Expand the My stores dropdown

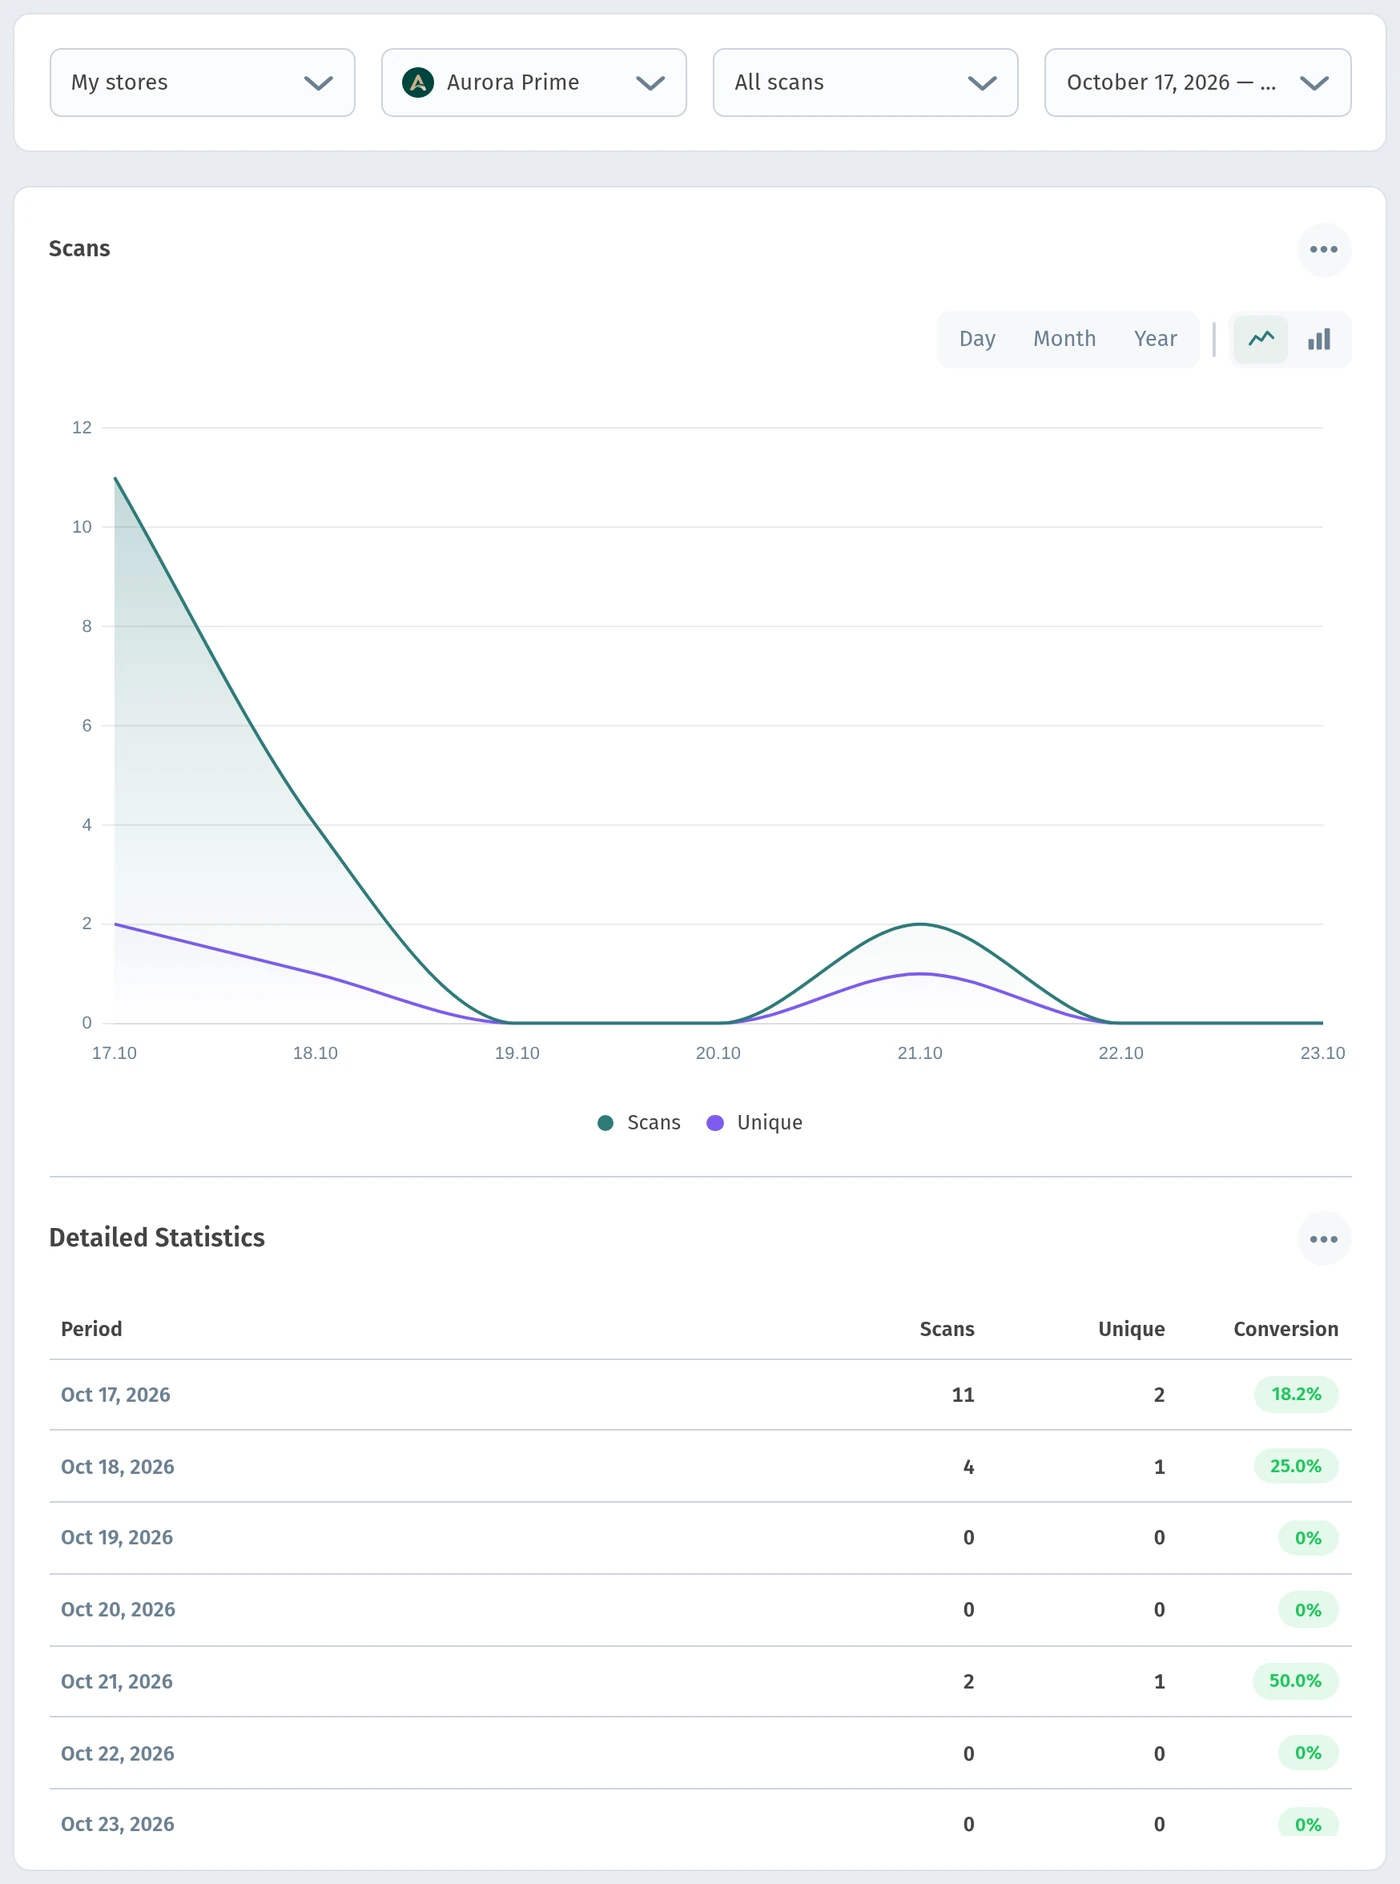click(x=202, y=82)
